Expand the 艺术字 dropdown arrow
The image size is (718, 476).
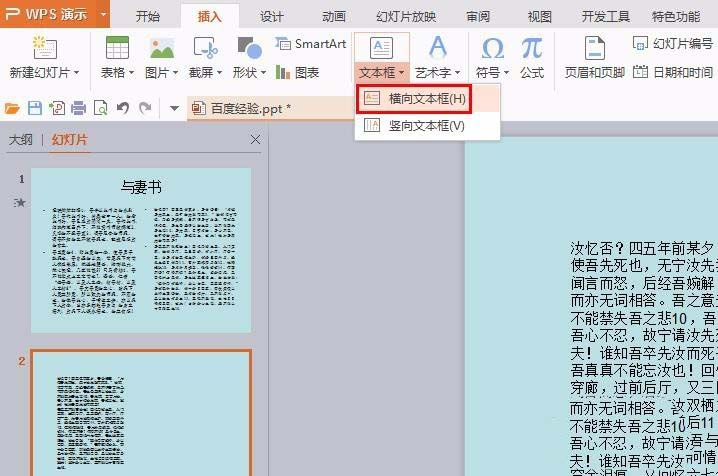[457, 73]
